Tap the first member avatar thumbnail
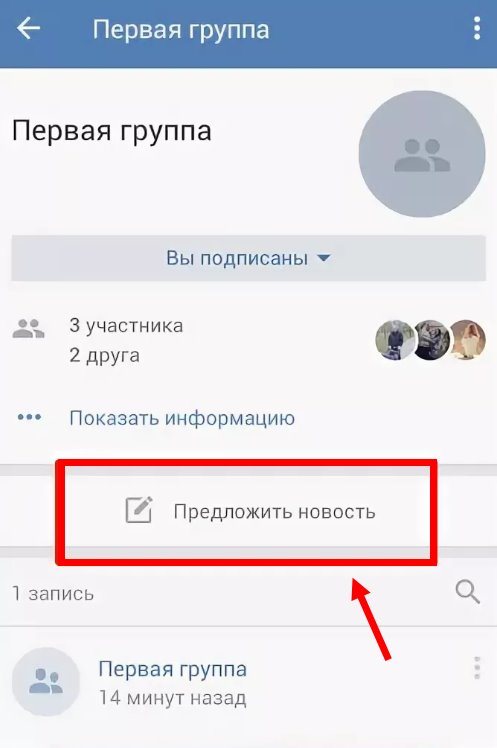Viewport: 497px width, 748px height. click(395, 340)
